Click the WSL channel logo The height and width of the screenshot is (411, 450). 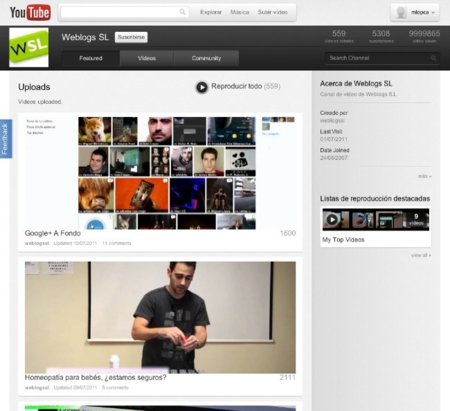(x=29, y=47)
